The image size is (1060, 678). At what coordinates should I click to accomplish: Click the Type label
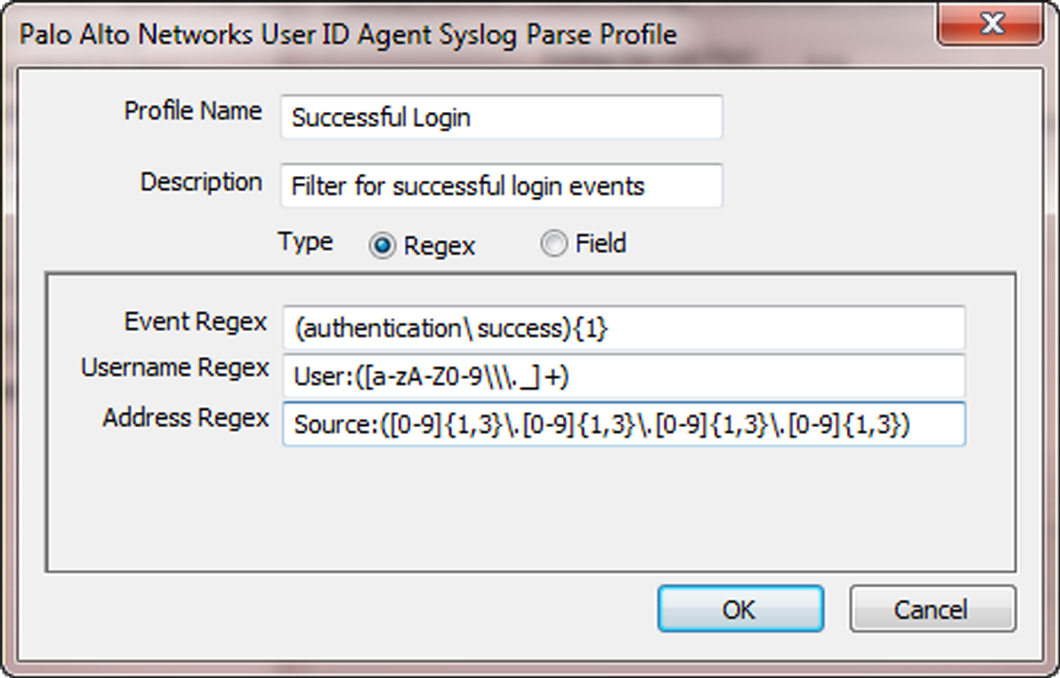[x=306, y=243]
